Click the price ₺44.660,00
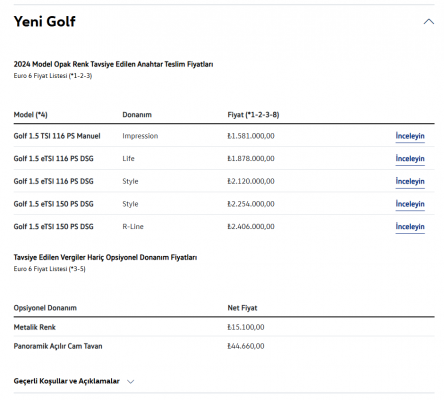The width and height of the screenshot is (444, 400). pos(246,346)
